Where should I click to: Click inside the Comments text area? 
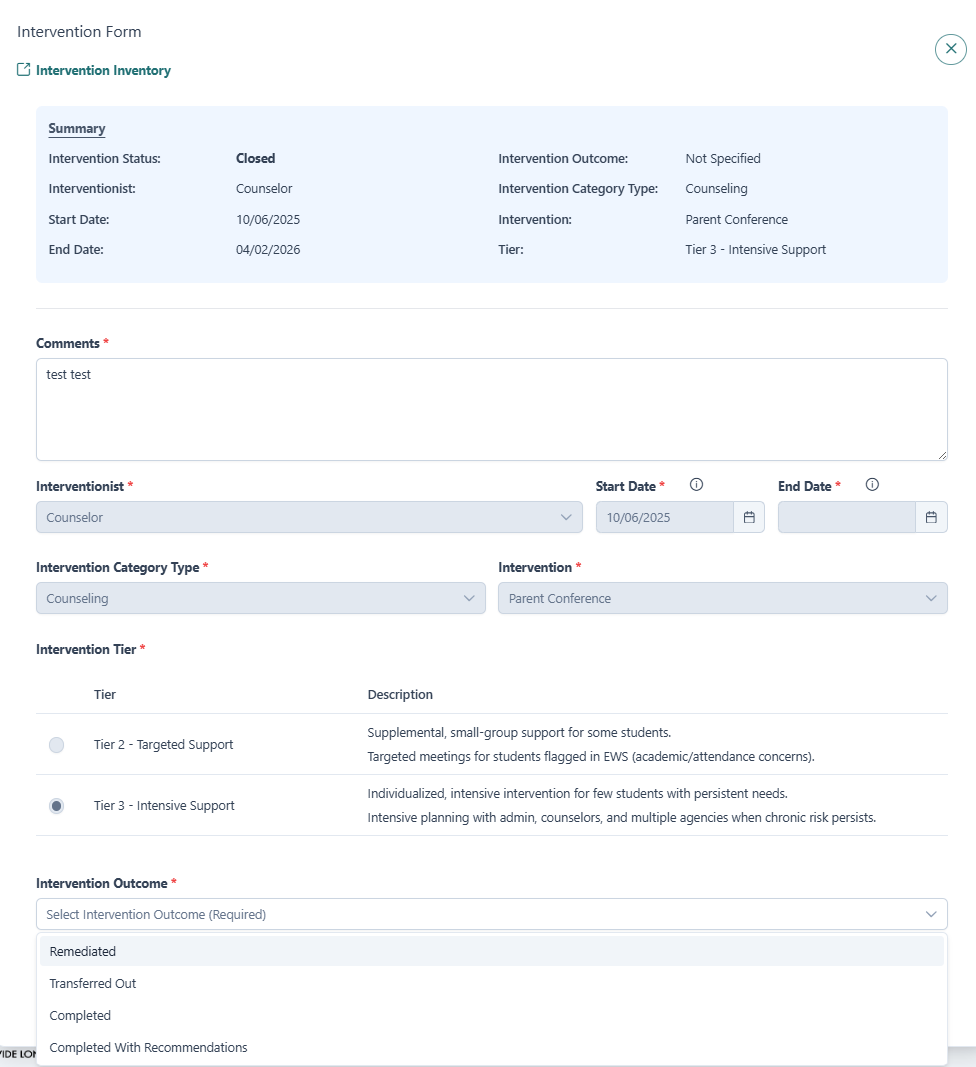(491, 410)
